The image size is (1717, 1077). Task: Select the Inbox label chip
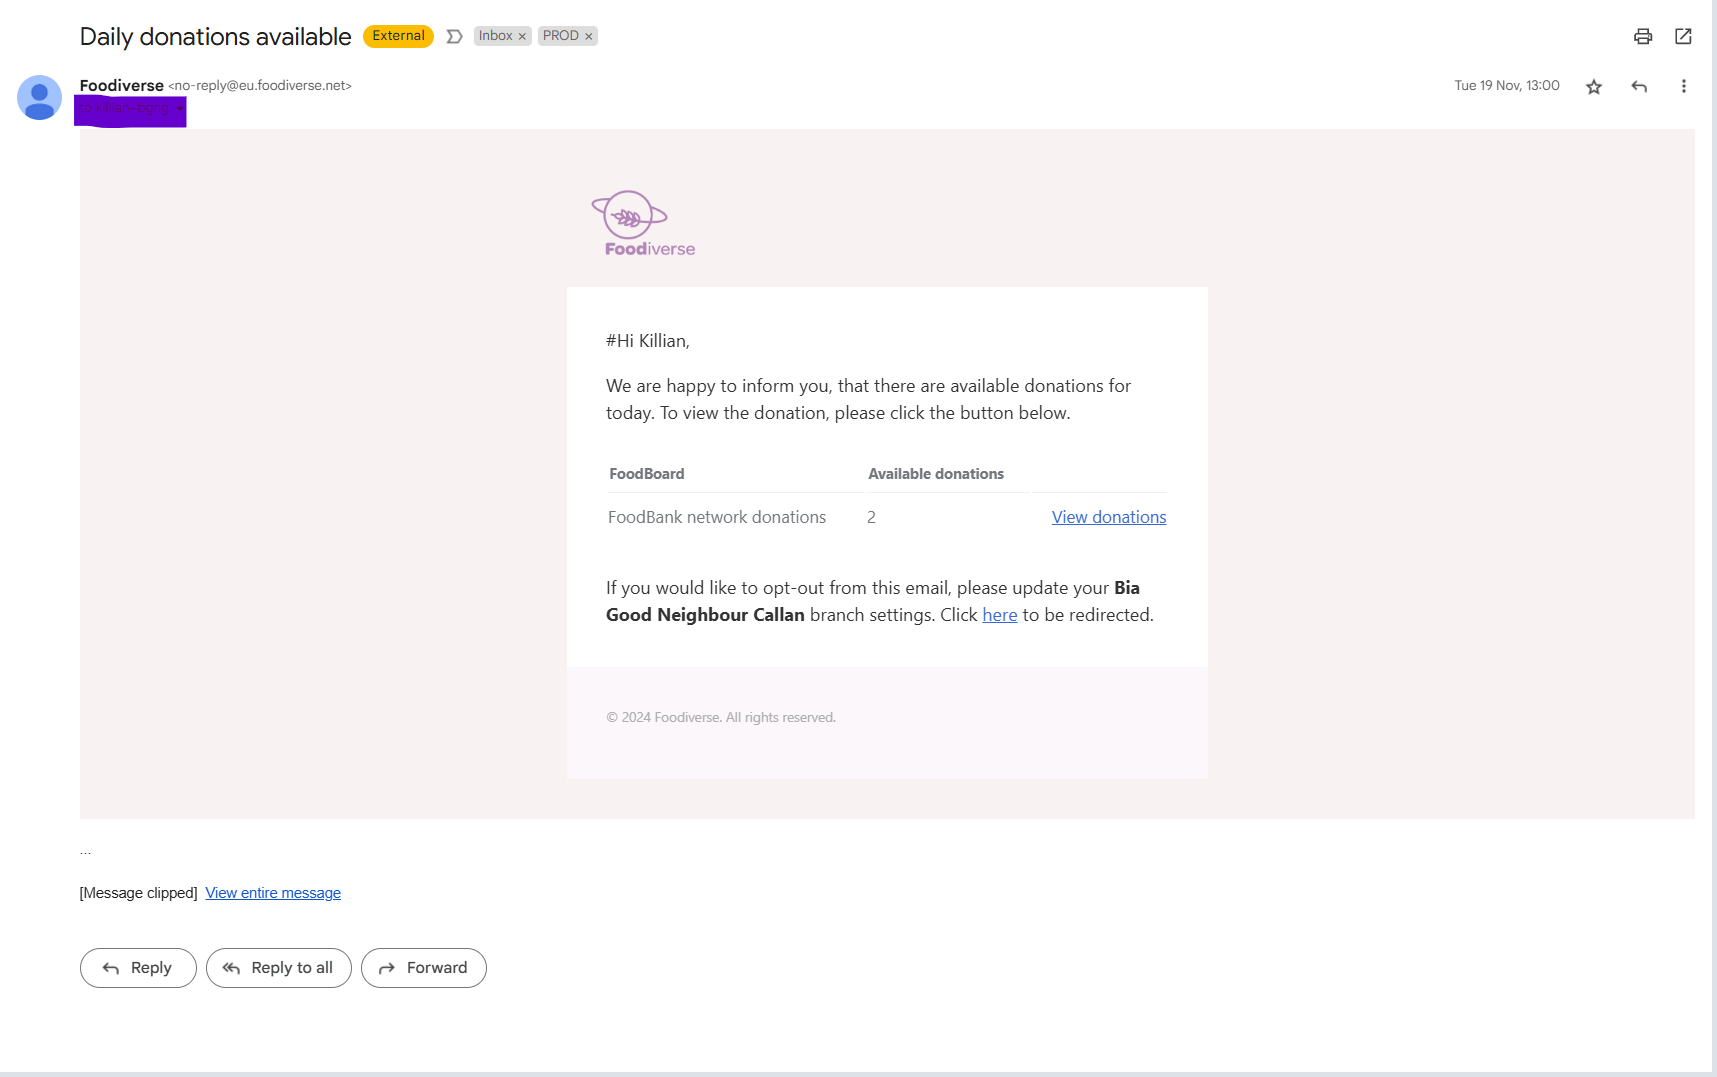pos(495,36)
